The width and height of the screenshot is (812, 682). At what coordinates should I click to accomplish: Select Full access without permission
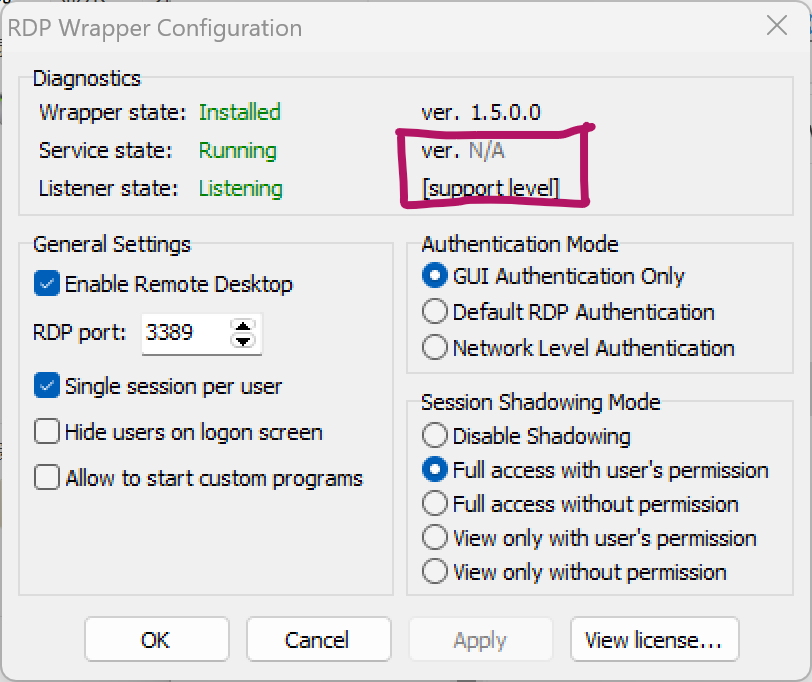point(435,503)
